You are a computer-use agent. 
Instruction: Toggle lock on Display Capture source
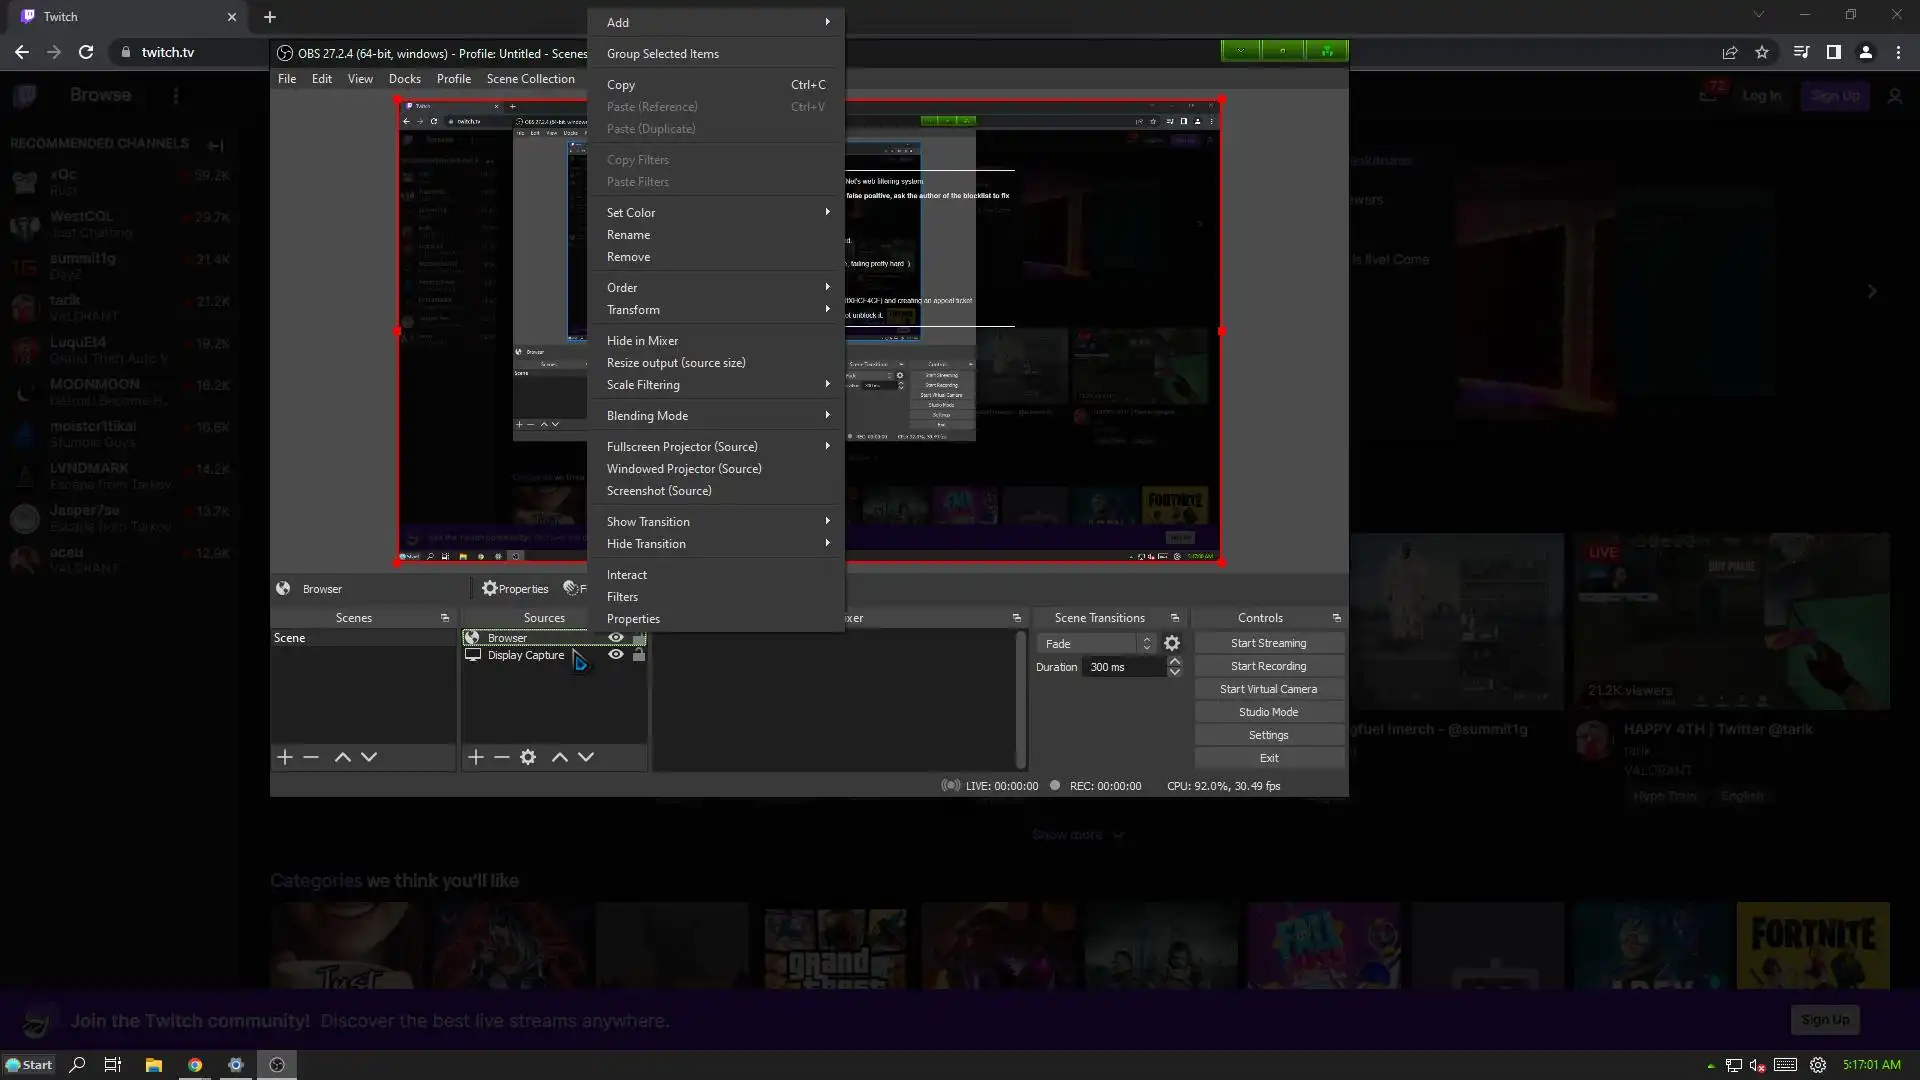click(639, 655)
